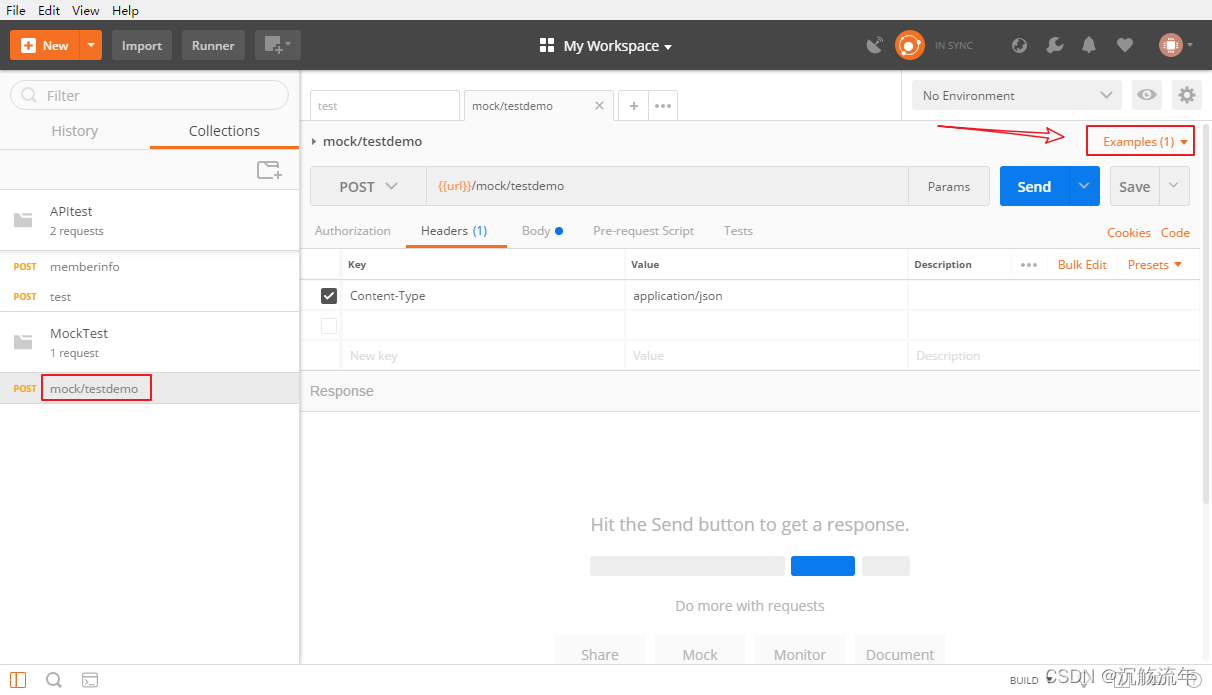
Task: Open the APItest collection
Action: (150, 220)
